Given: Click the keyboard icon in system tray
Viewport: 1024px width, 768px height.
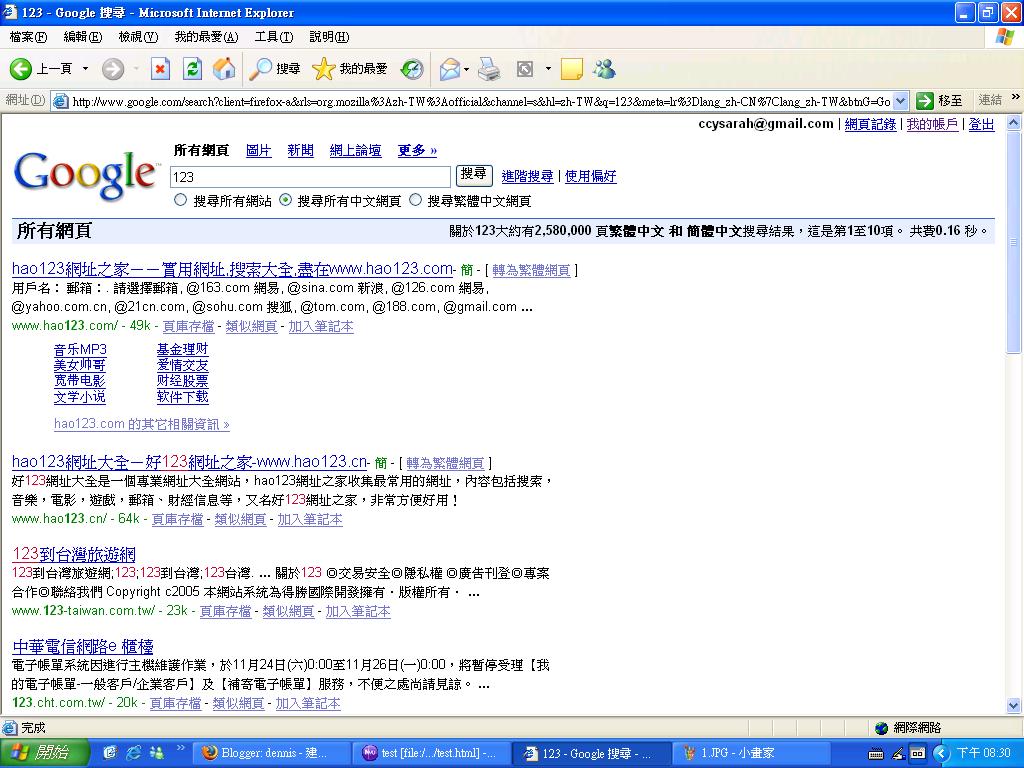Looking at the screenshot, I should click(x=876, y=754).
